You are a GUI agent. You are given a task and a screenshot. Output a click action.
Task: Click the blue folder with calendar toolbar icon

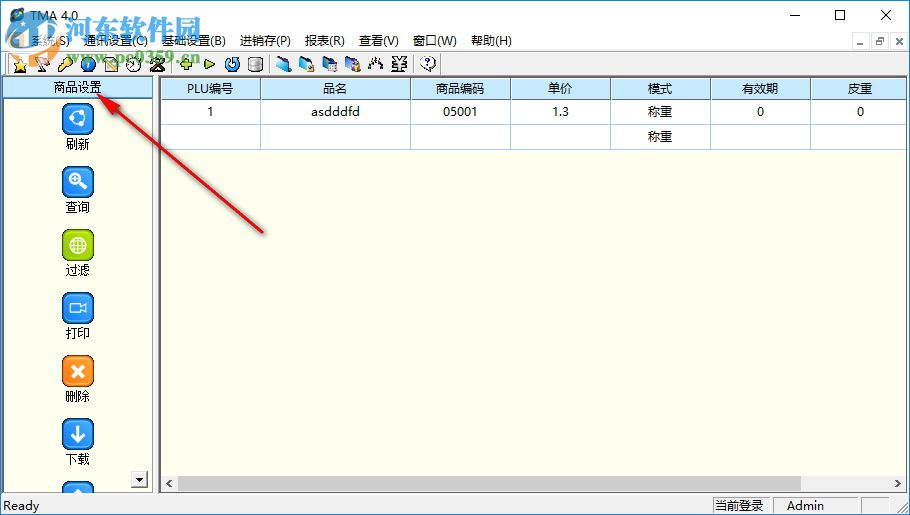pyautogui.click(x=330, y=64)
